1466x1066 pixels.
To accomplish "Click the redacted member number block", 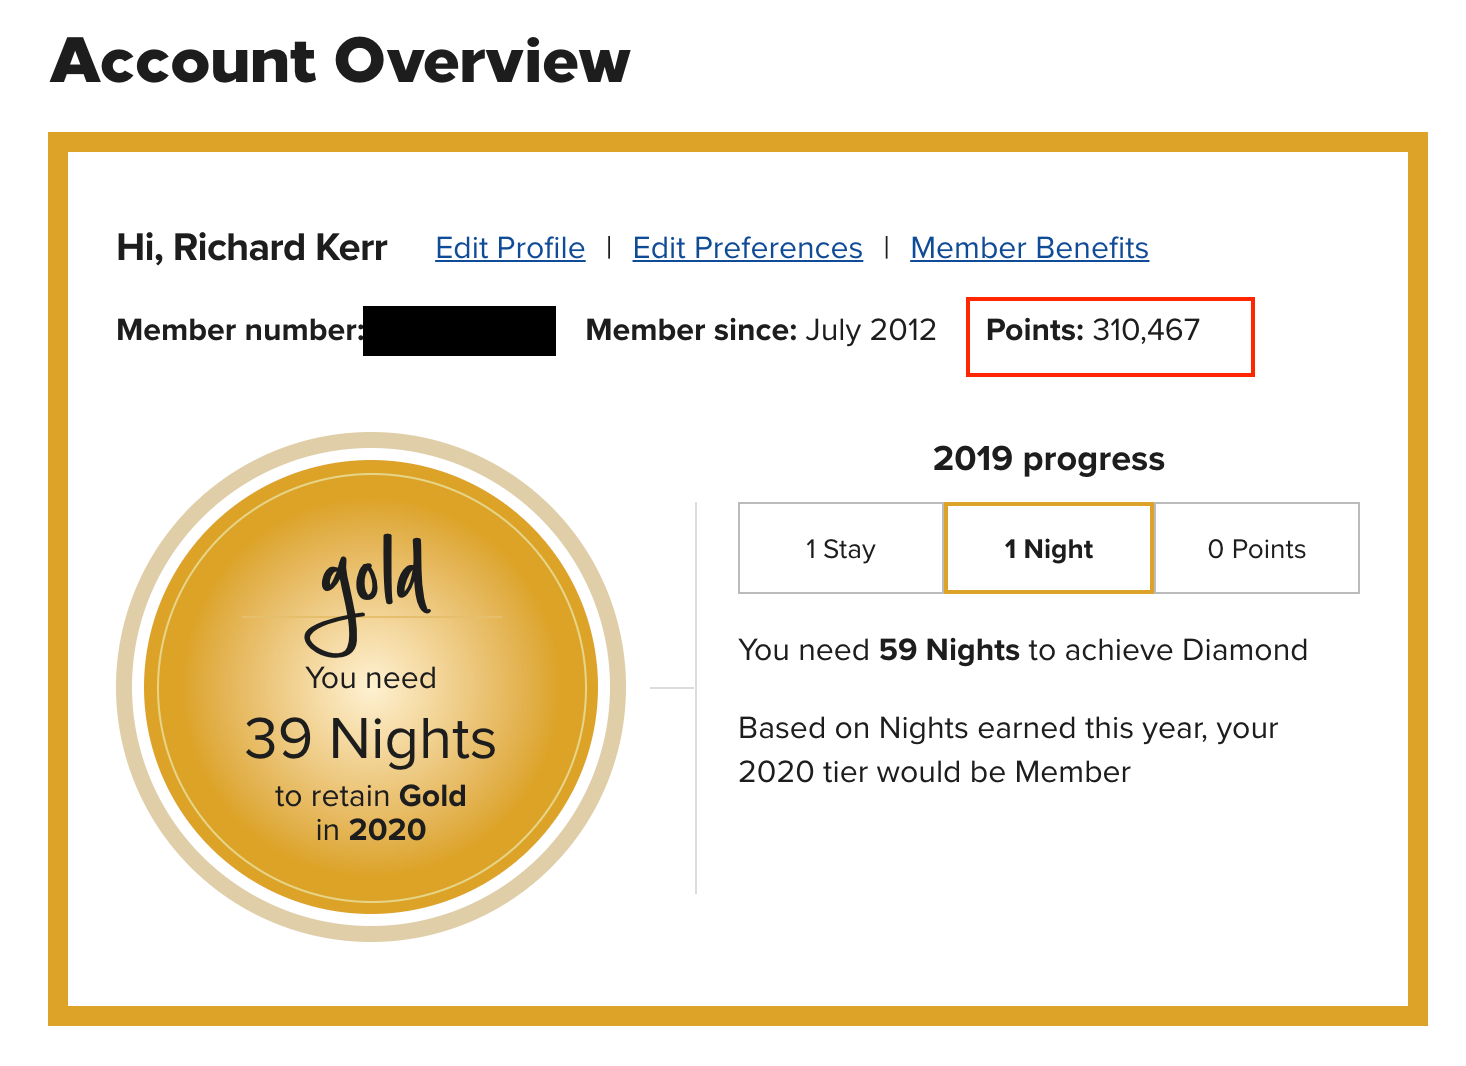I will pos(459,331).
